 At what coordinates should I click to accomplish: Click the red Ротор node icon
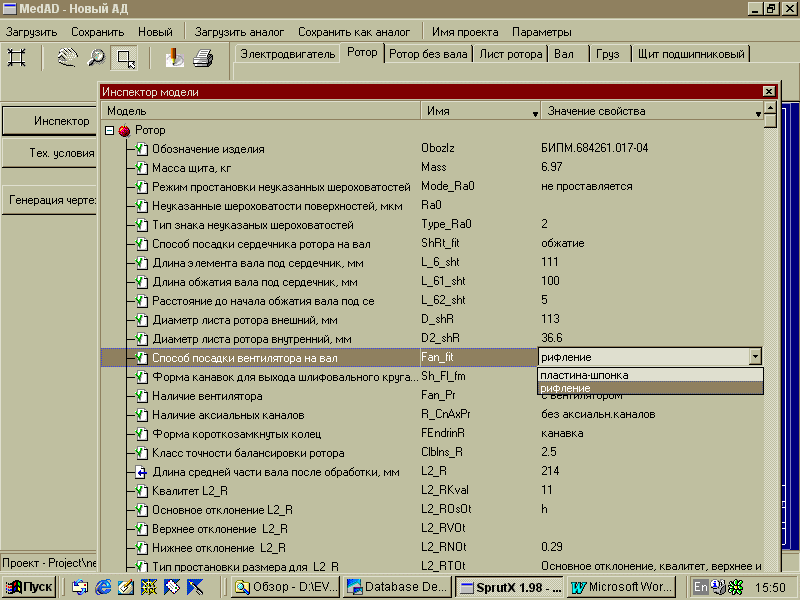(125, 130)
